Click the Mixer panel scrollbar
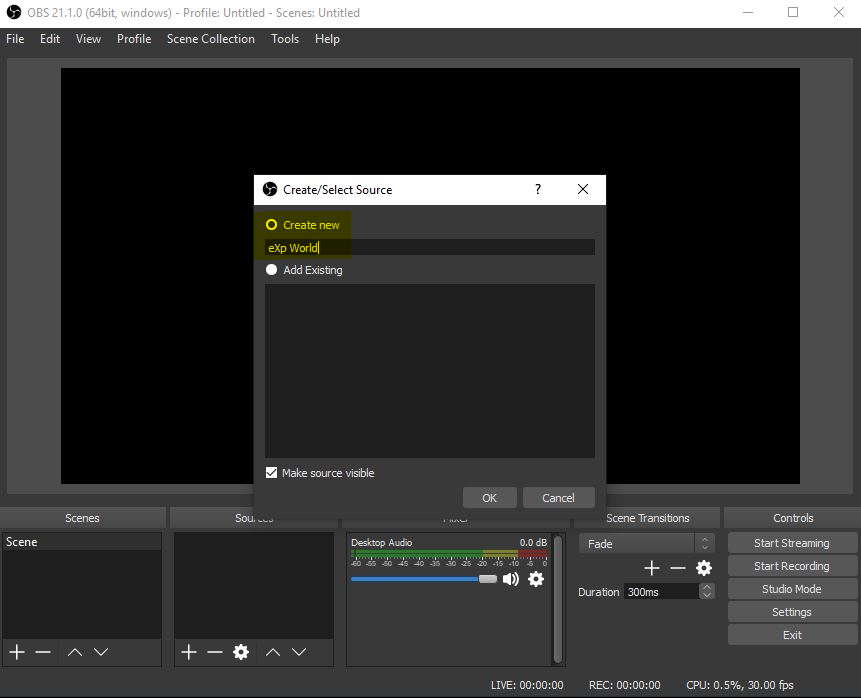Screen dimensions: 861x698 [x=558, y=599]
